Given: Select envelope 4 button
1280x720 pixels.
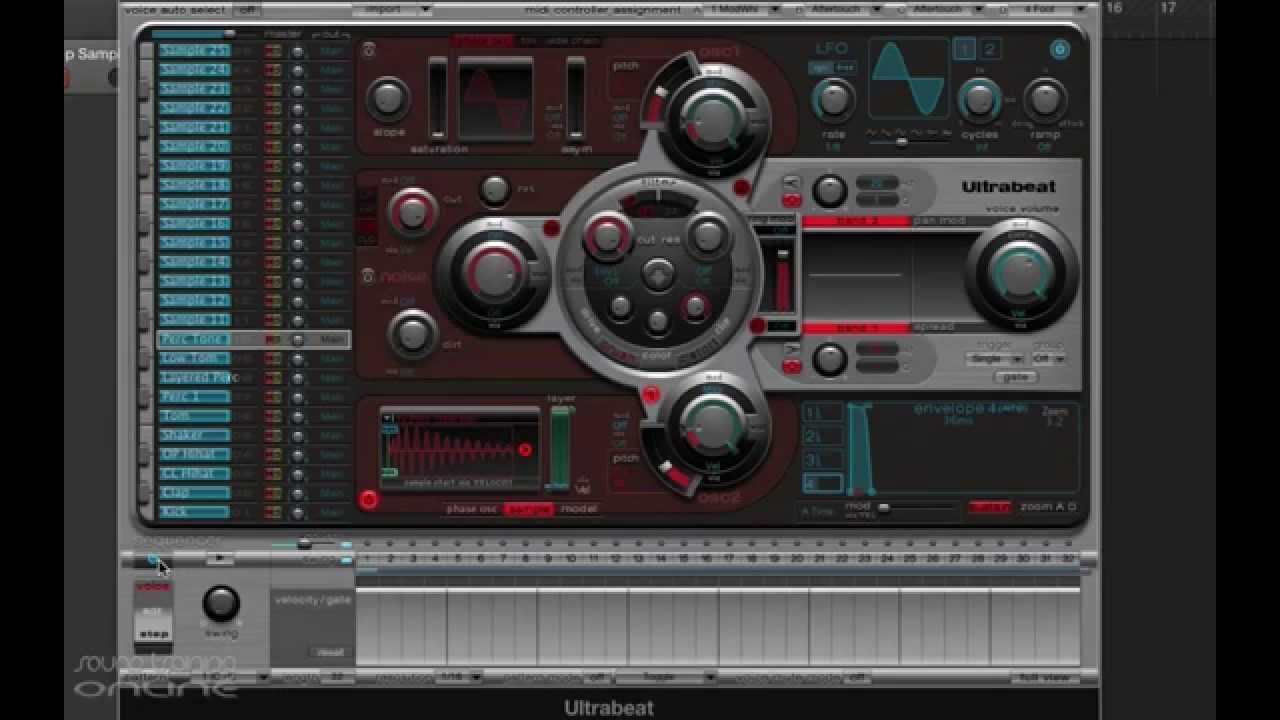Looking at the screenshot, I should point(823,483).
